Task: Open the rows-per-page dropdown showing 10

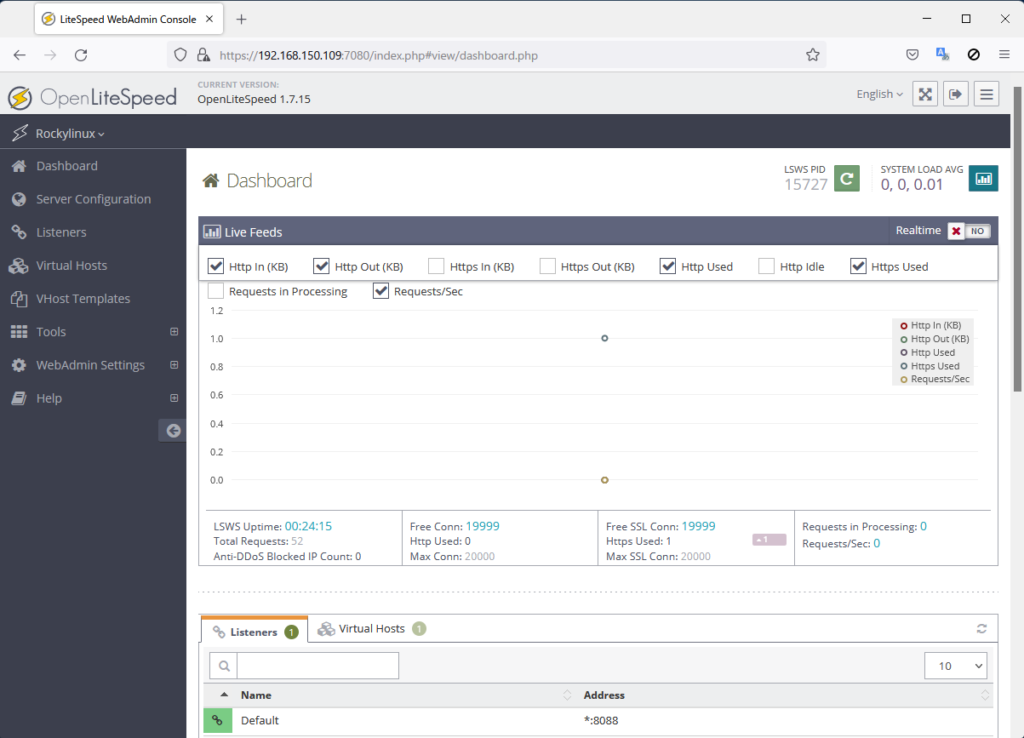Action: point(955,666)
